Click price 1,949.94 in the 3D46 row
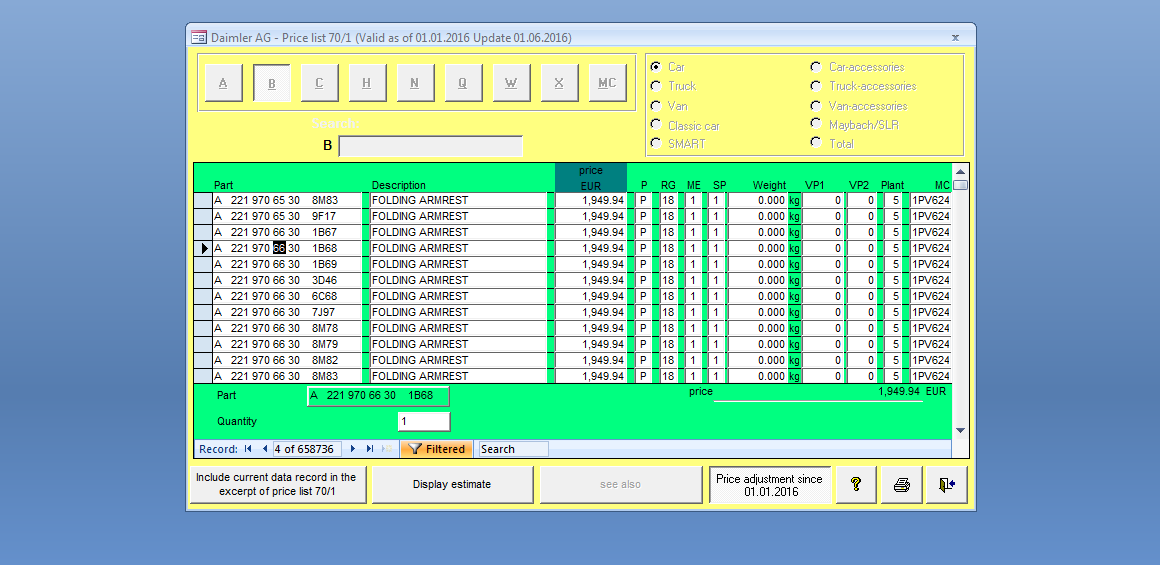Viewport: 1160px width, 565px height. (590, 280)
